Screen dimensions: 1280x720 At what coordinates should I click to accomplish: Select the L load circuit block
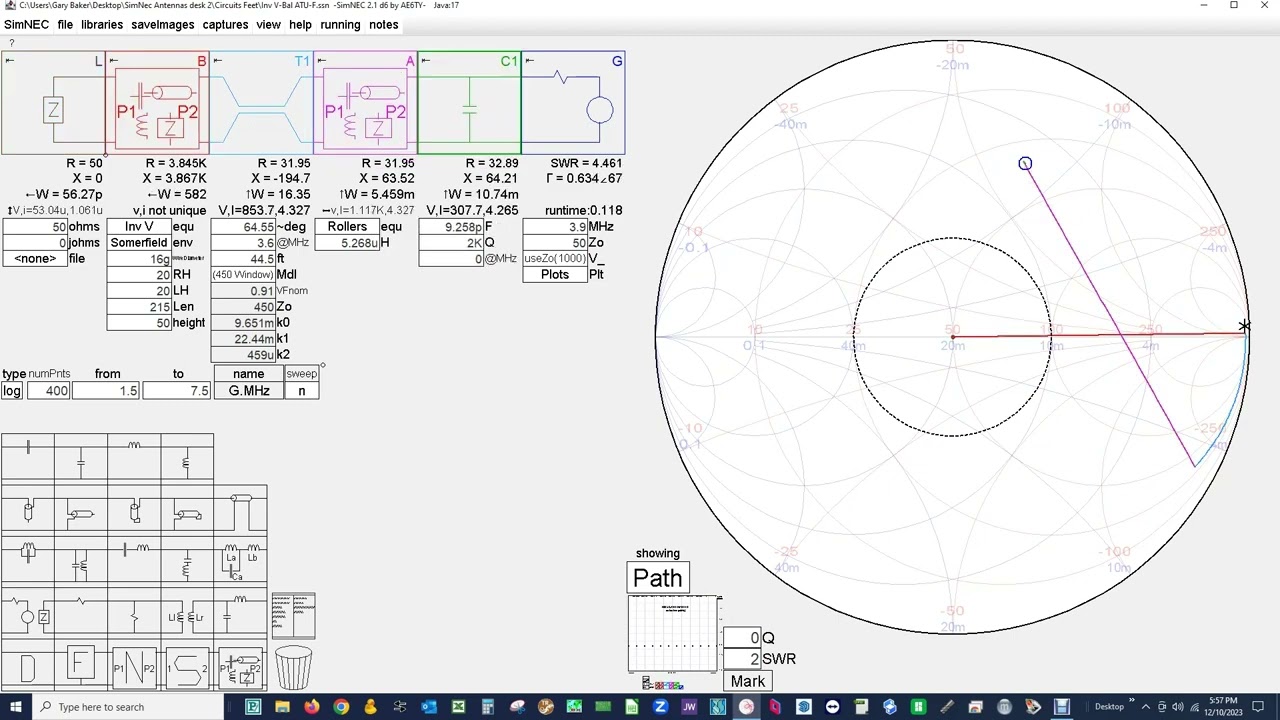(53, 103)
